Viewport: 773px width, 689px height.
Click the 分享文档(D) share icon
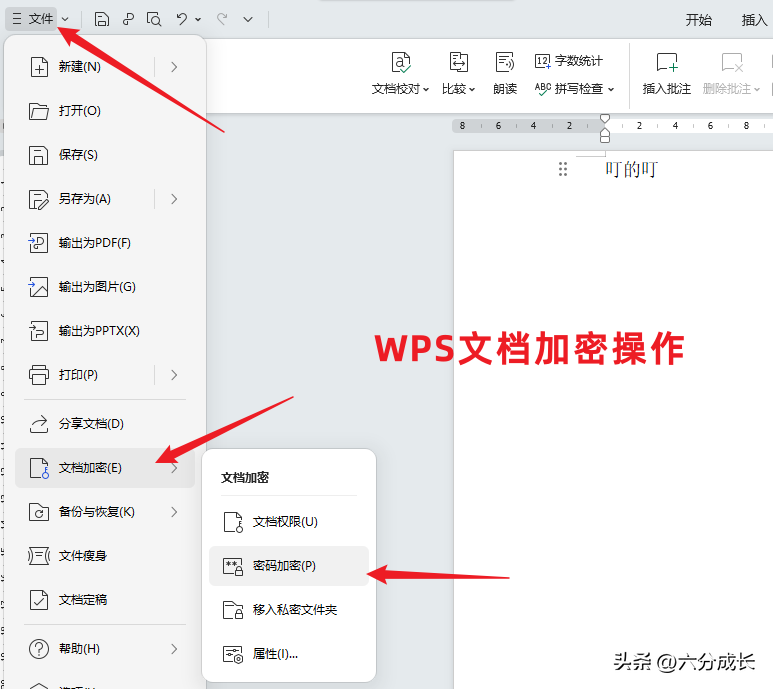38,424
